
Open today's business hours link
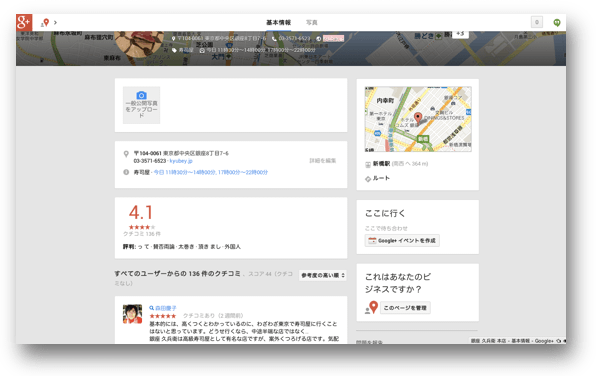click(x=211, y=173)
